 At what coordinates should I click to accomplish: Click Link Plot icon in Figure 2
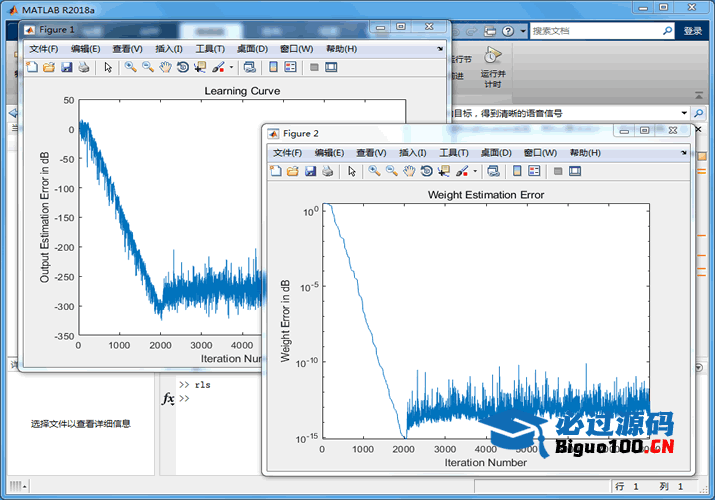[493, 171]
